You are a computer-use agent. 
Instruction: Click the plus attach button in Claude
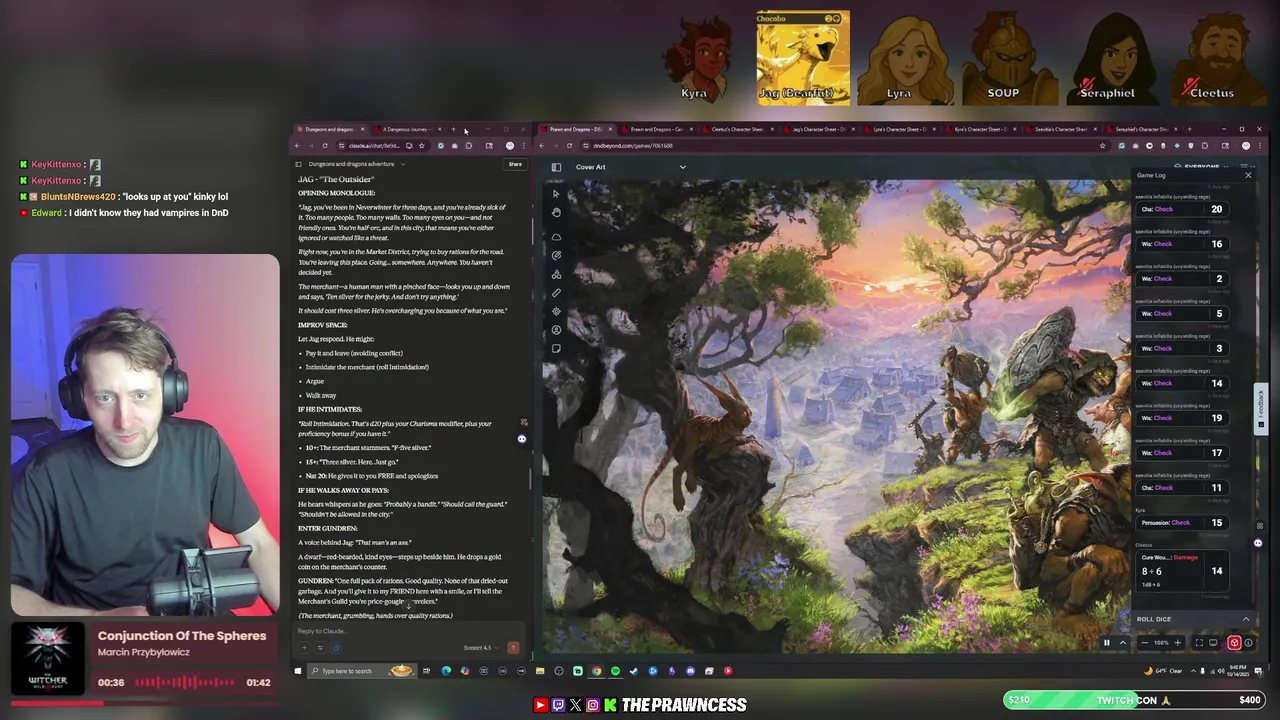coord(303,648)
